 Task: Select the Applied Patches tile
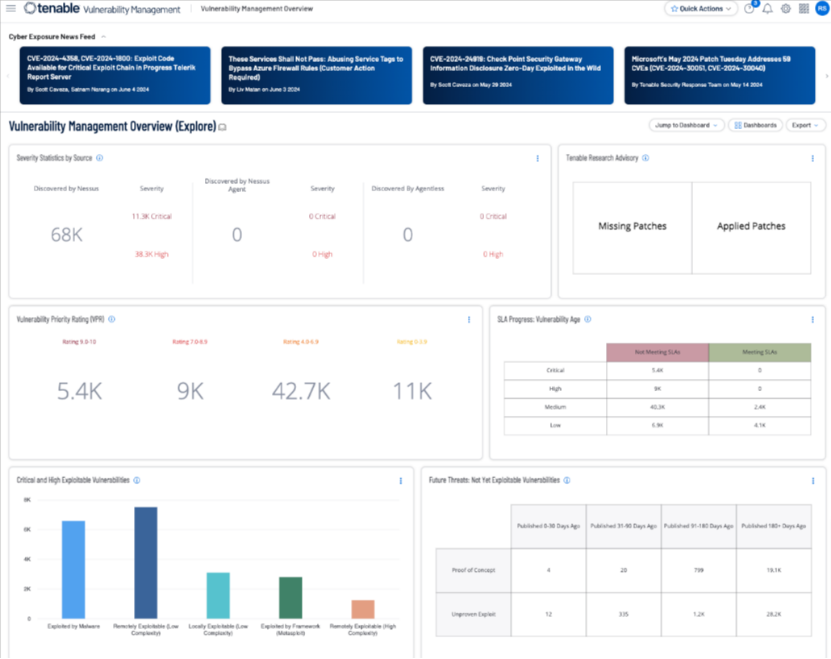click(752, 228)
